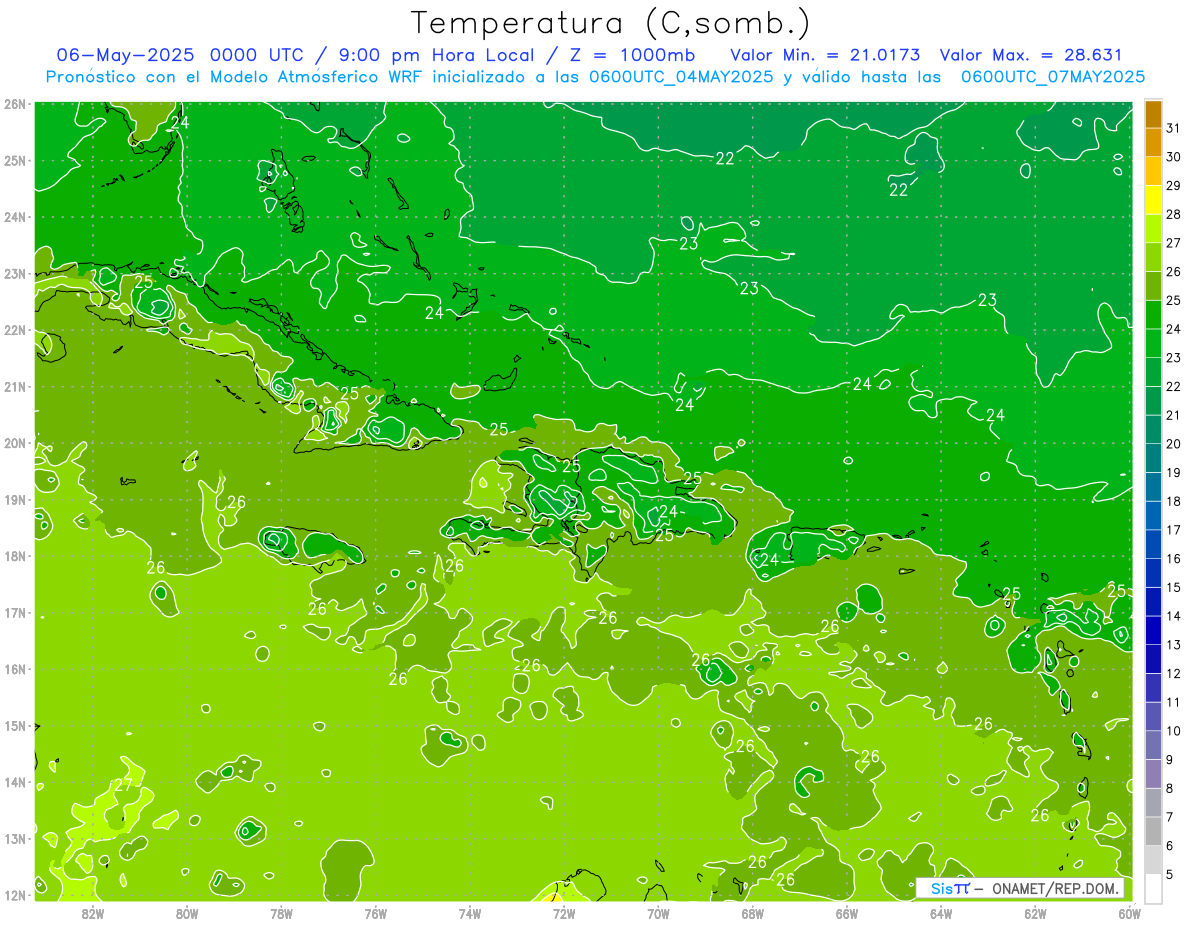The width and height of the screenshot is (1200, 927).
Task: Click the '8' label on the color scale
Action: pyautogui.click(x=1170, y=788)
